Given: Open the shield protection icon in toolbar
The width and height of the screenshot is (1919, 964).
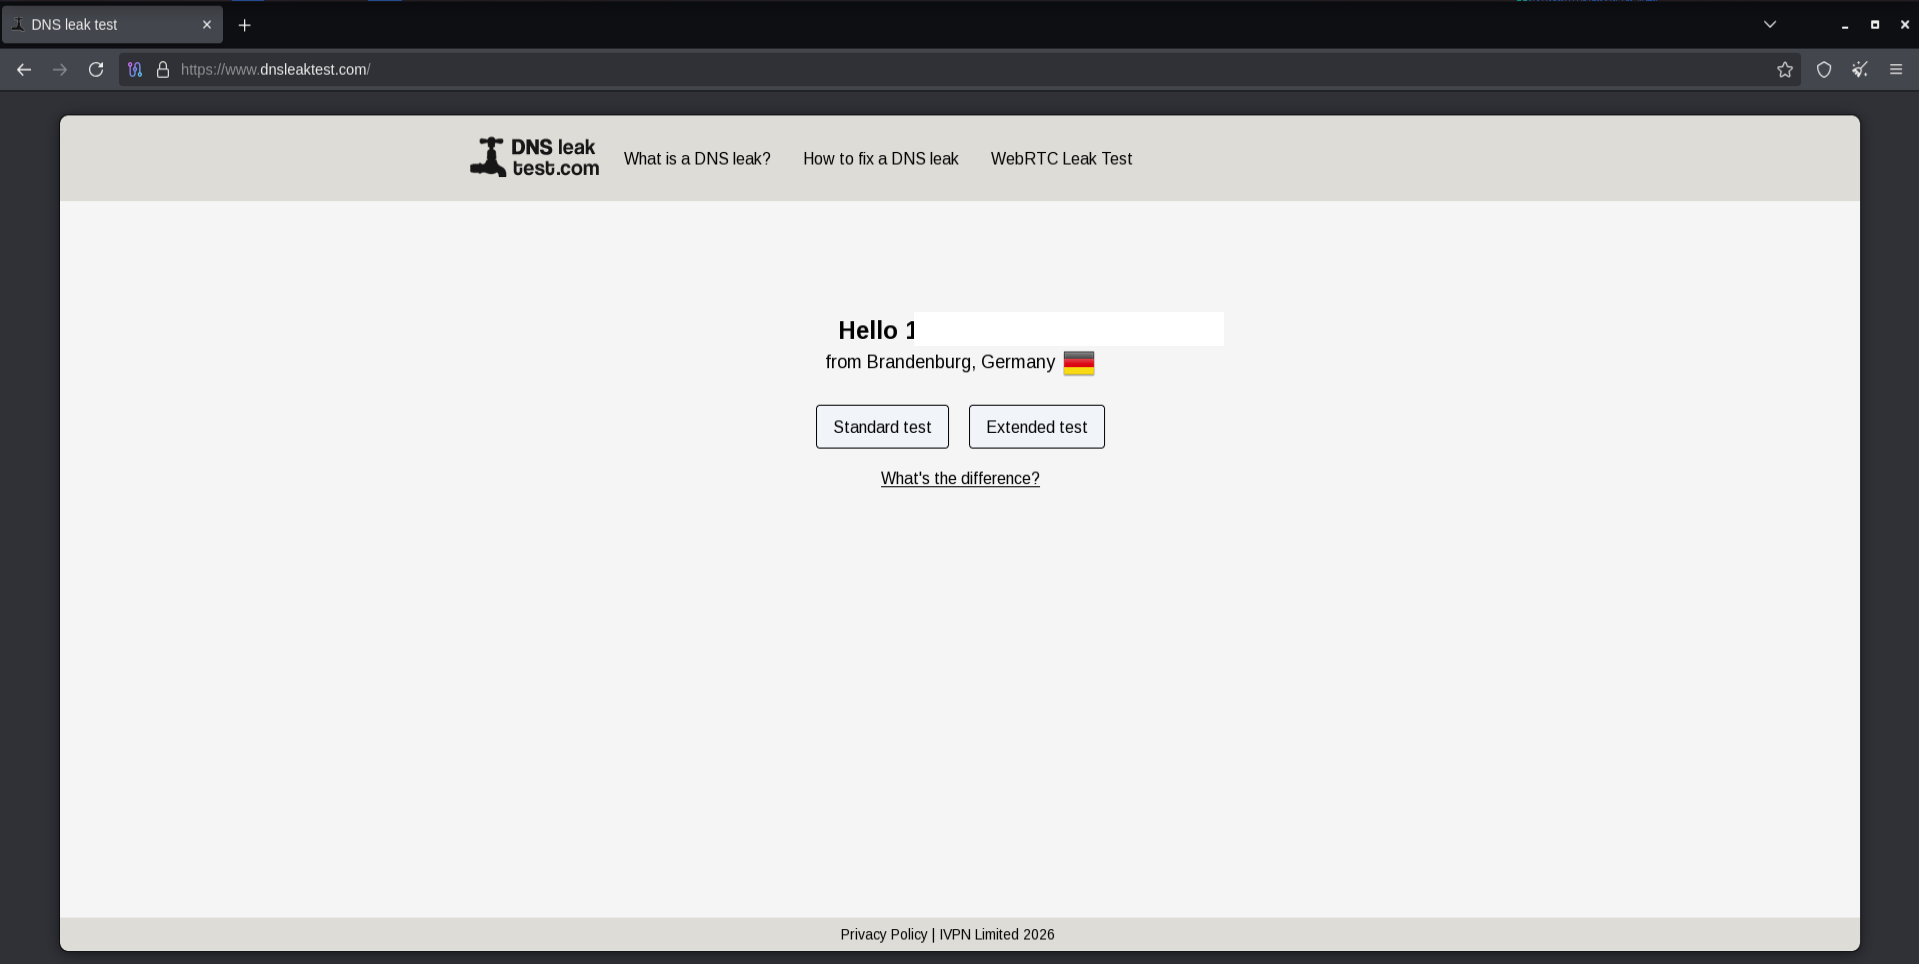Looking at the screenshot, I should (1824, 69).
